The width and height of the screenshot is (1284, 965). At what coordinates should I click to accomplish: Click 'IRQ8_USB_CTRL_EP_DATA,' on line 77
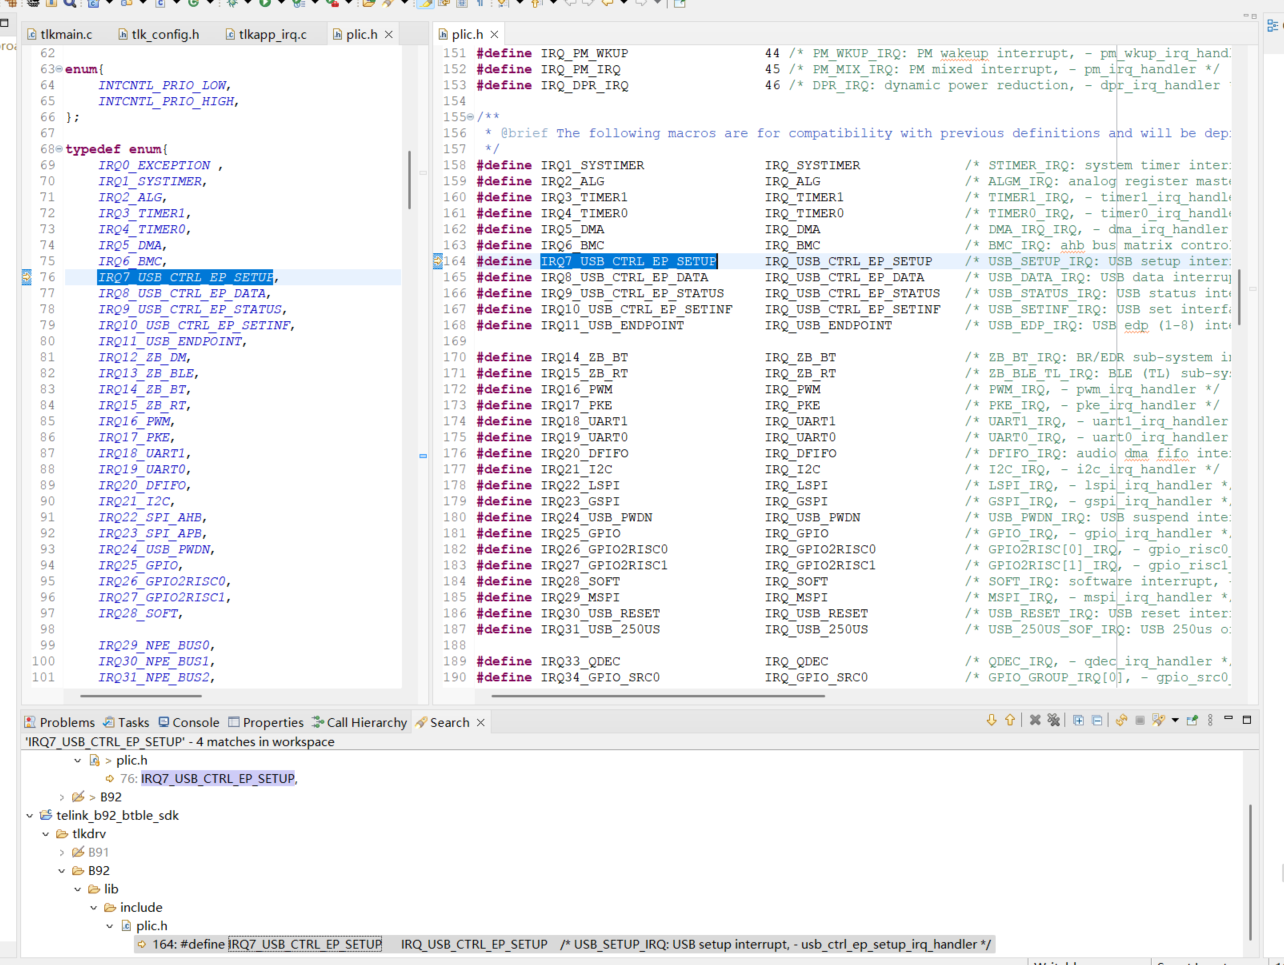[185, 294]
